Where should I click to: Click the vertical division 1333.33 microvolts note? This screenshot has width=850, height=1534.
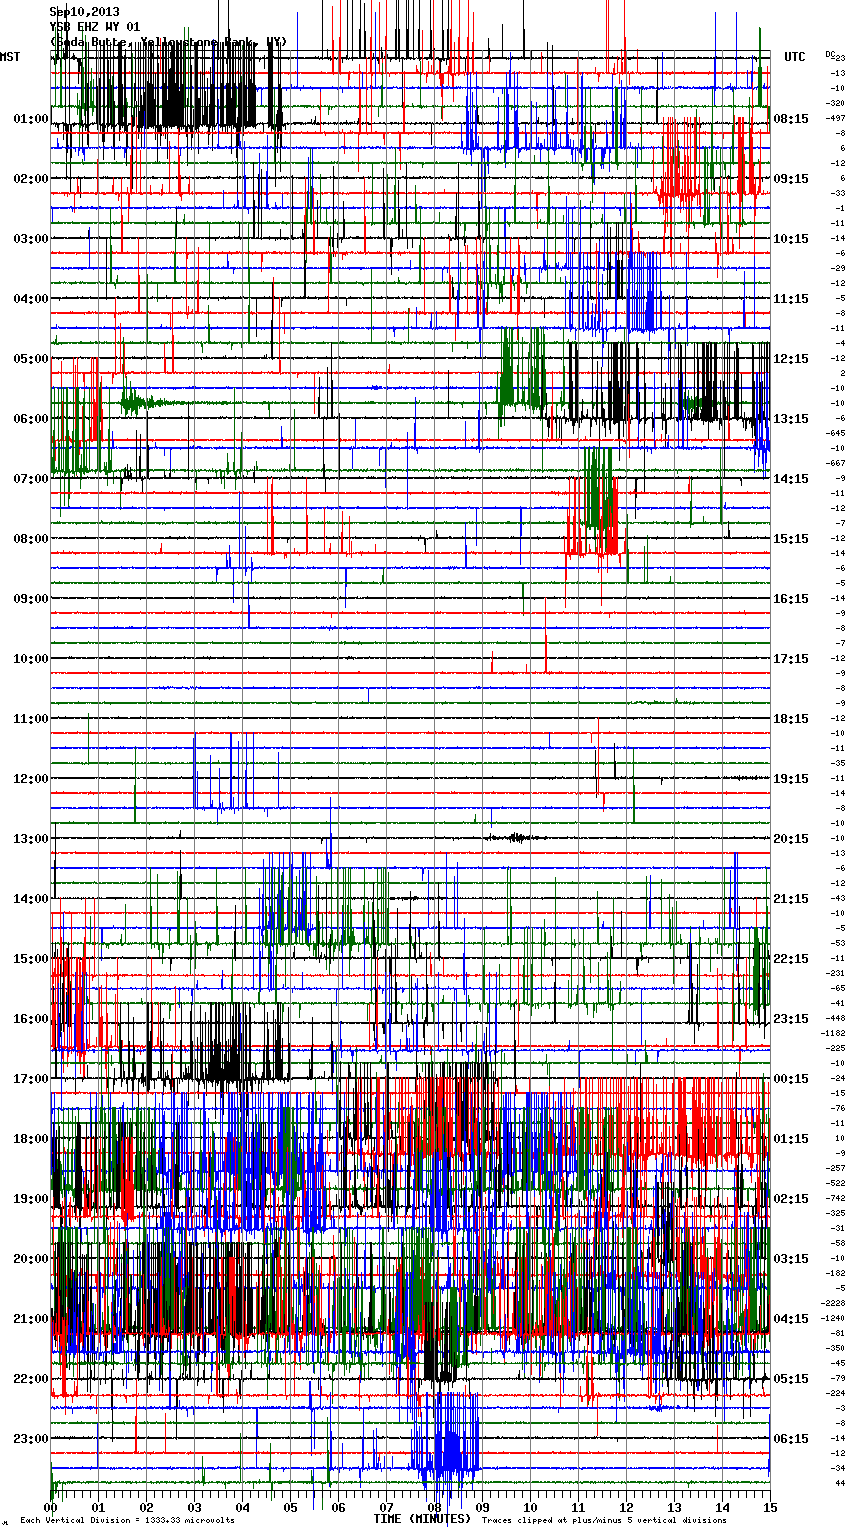[128, 1520]
